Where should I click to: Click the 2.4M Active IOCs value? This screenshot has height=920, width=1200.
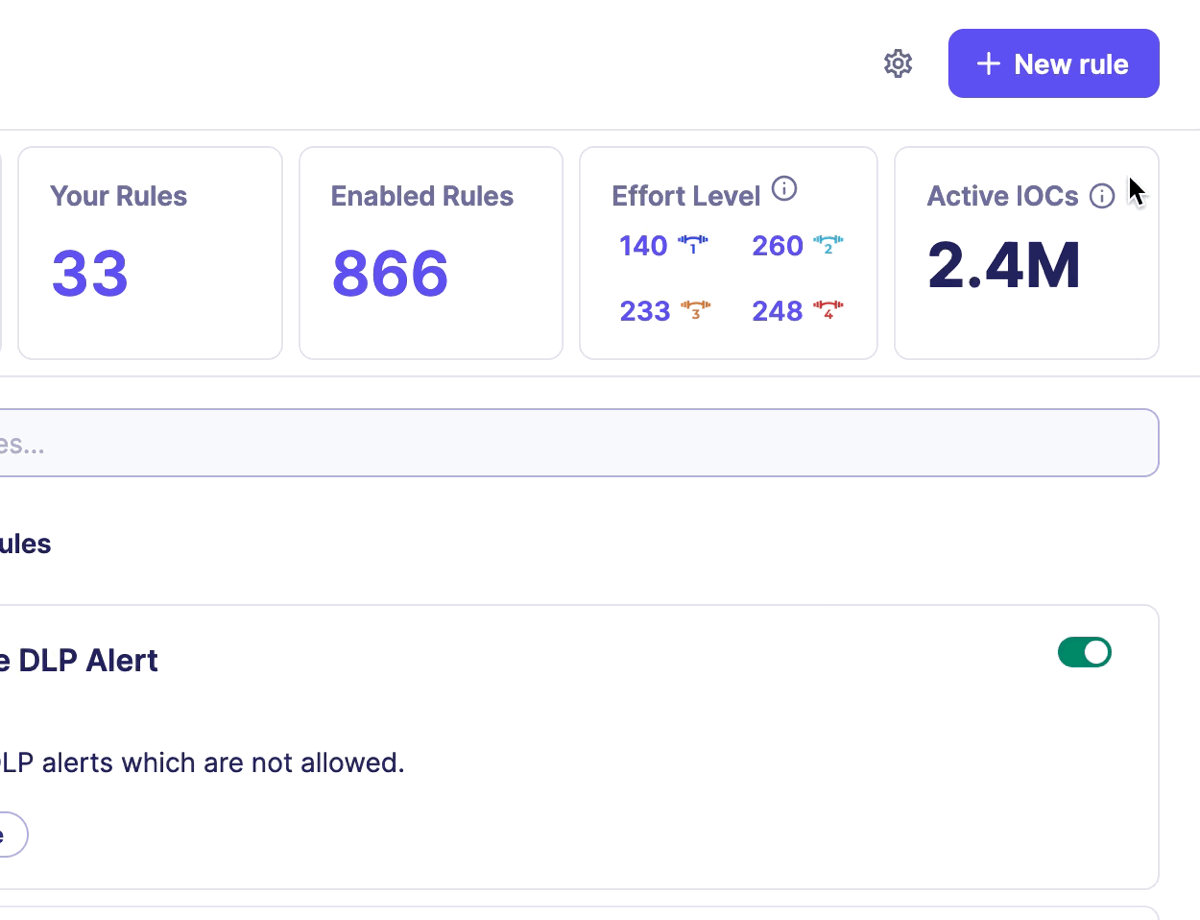[x=1003, y=266]
